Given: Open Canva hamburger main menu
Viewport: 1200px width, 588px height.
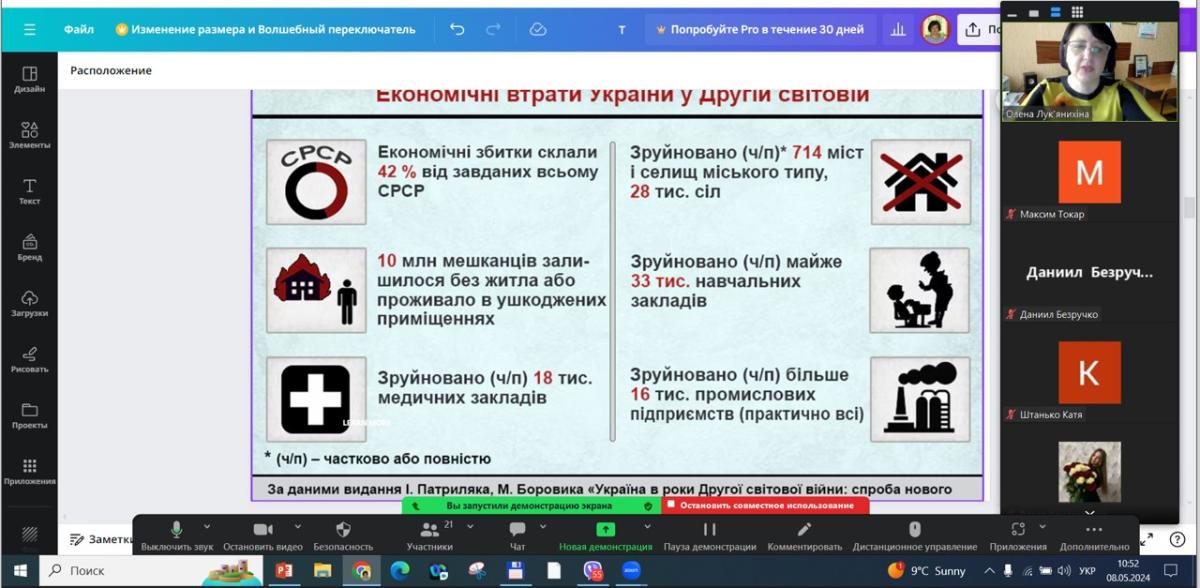Looking at the screenshot, I should click(x=29, y=30).
